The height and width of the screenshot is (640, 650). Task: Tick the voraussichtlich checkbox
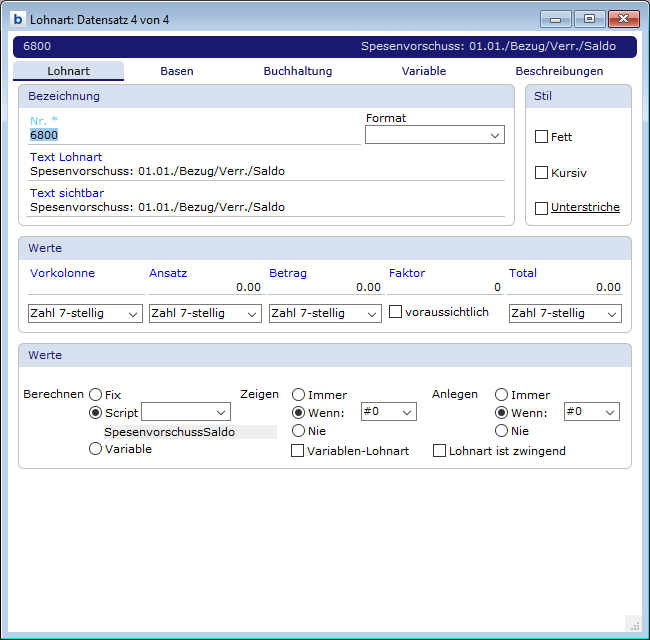tap(395, 312)
